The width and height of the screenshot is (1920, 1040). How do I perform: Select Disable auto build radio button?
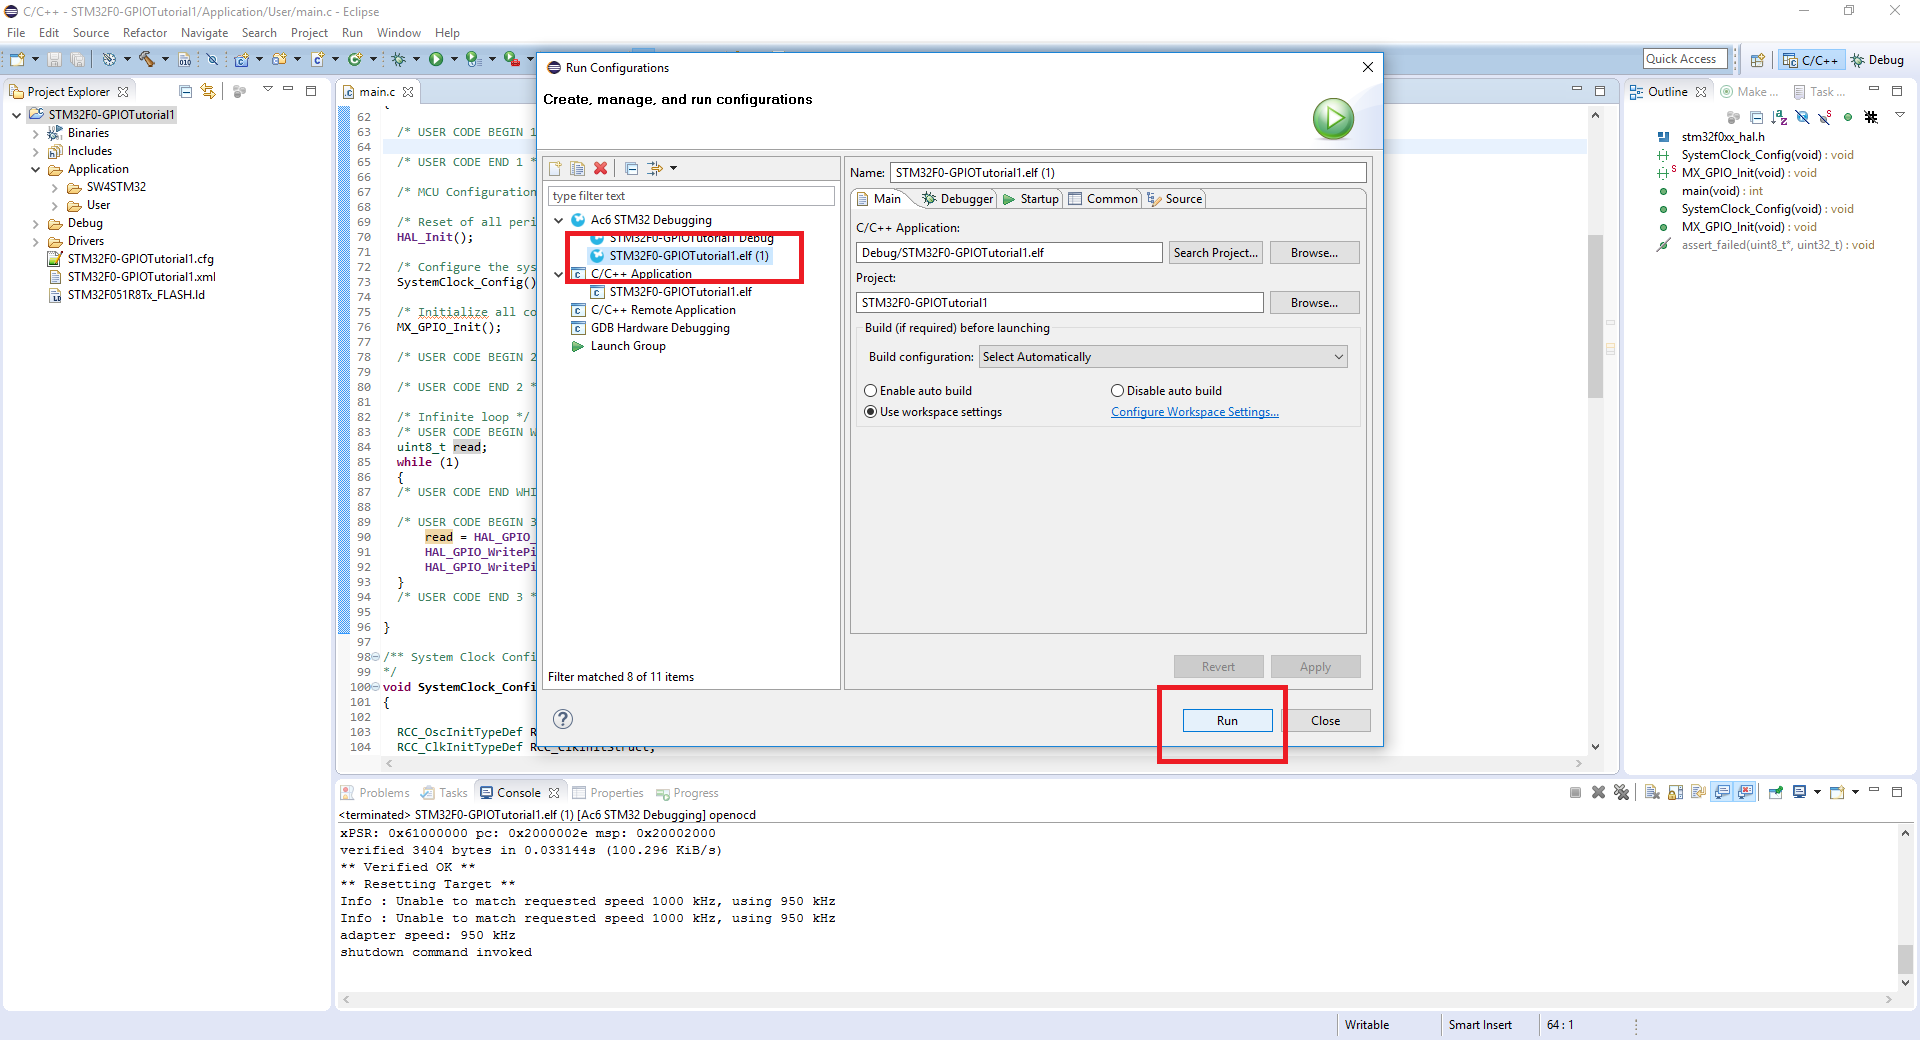click(1117, 391)
